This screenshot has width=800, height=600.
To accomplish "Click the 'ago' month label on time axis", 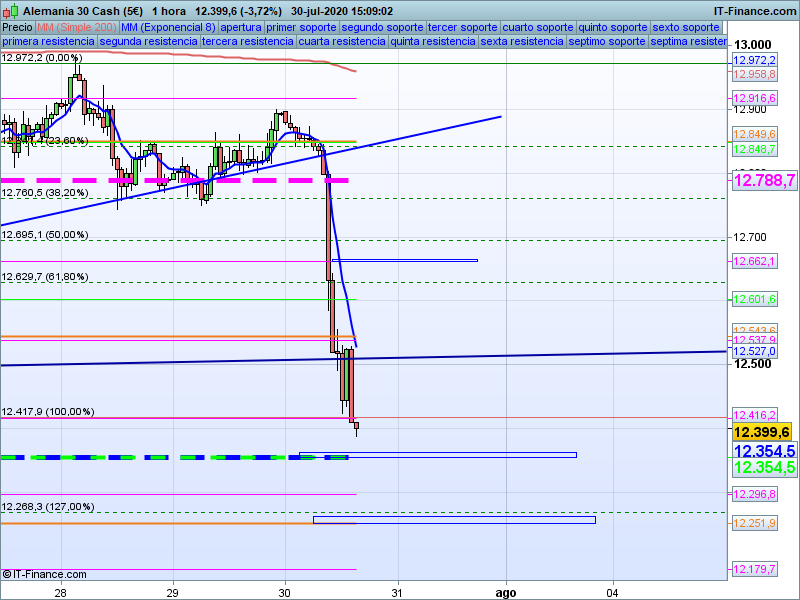I will 506,593.
